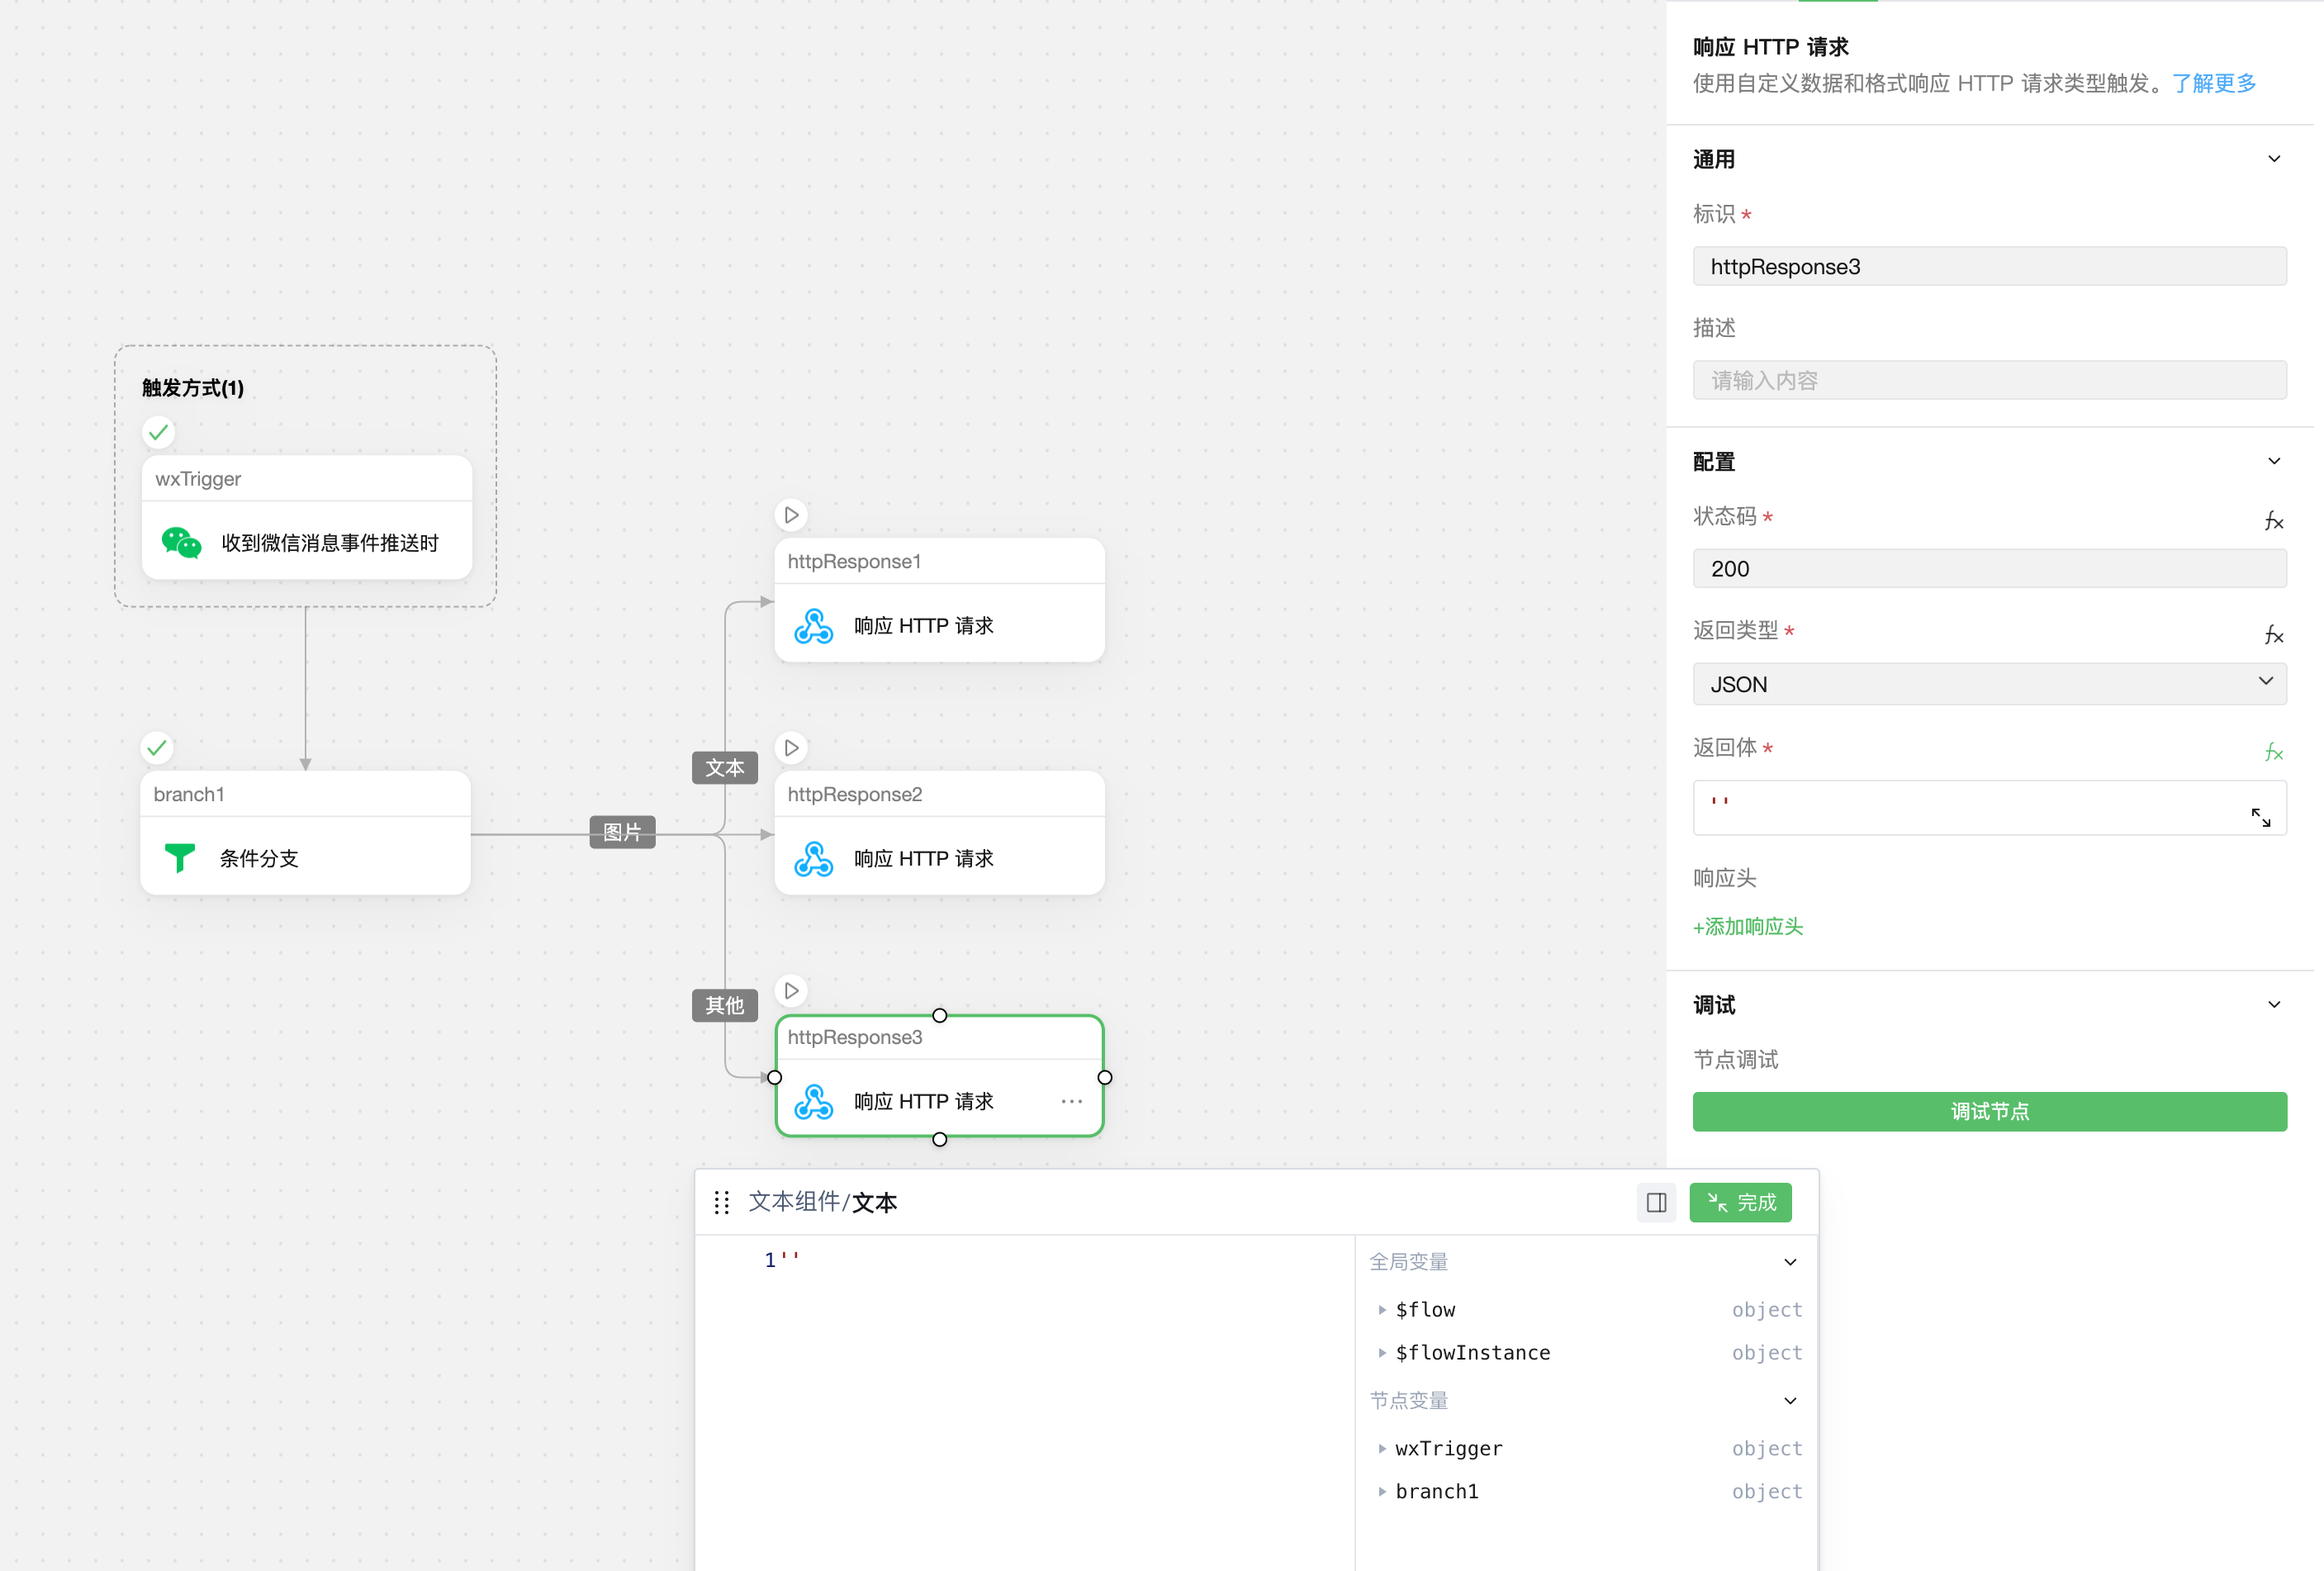Click the wxTrigger green checkmark status

[x=158, y=433]
